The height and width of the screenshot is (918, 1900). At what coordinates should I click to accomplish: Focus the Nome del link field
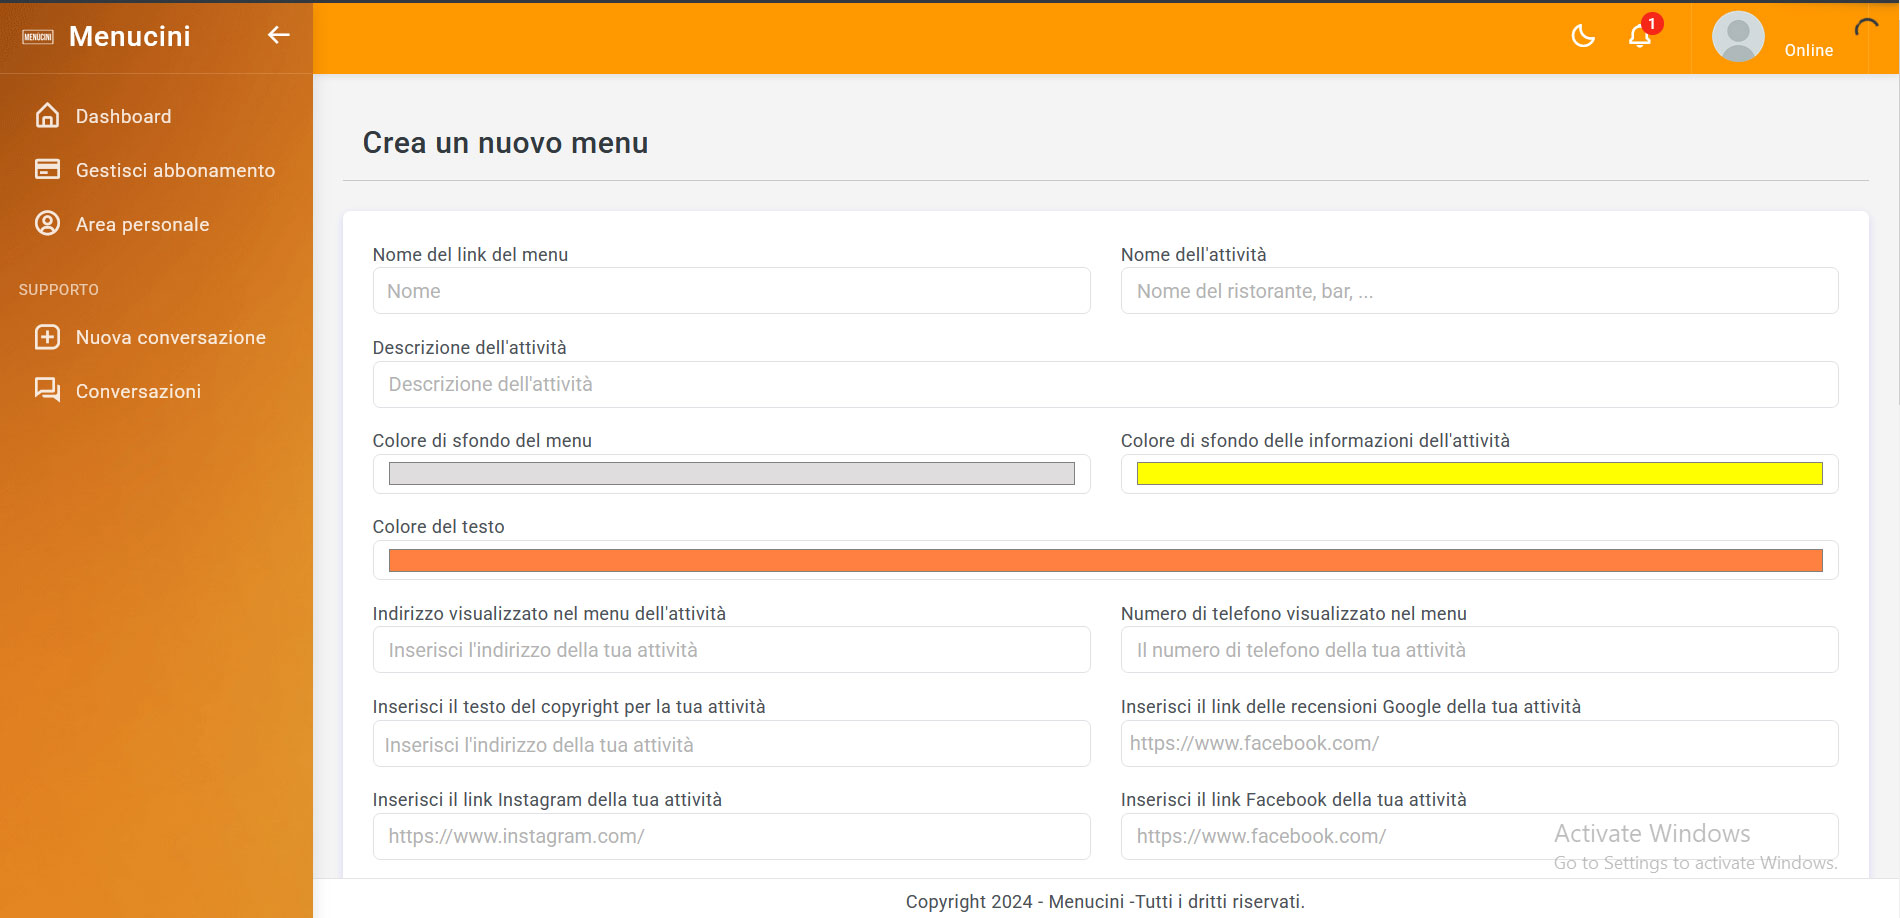731,291
